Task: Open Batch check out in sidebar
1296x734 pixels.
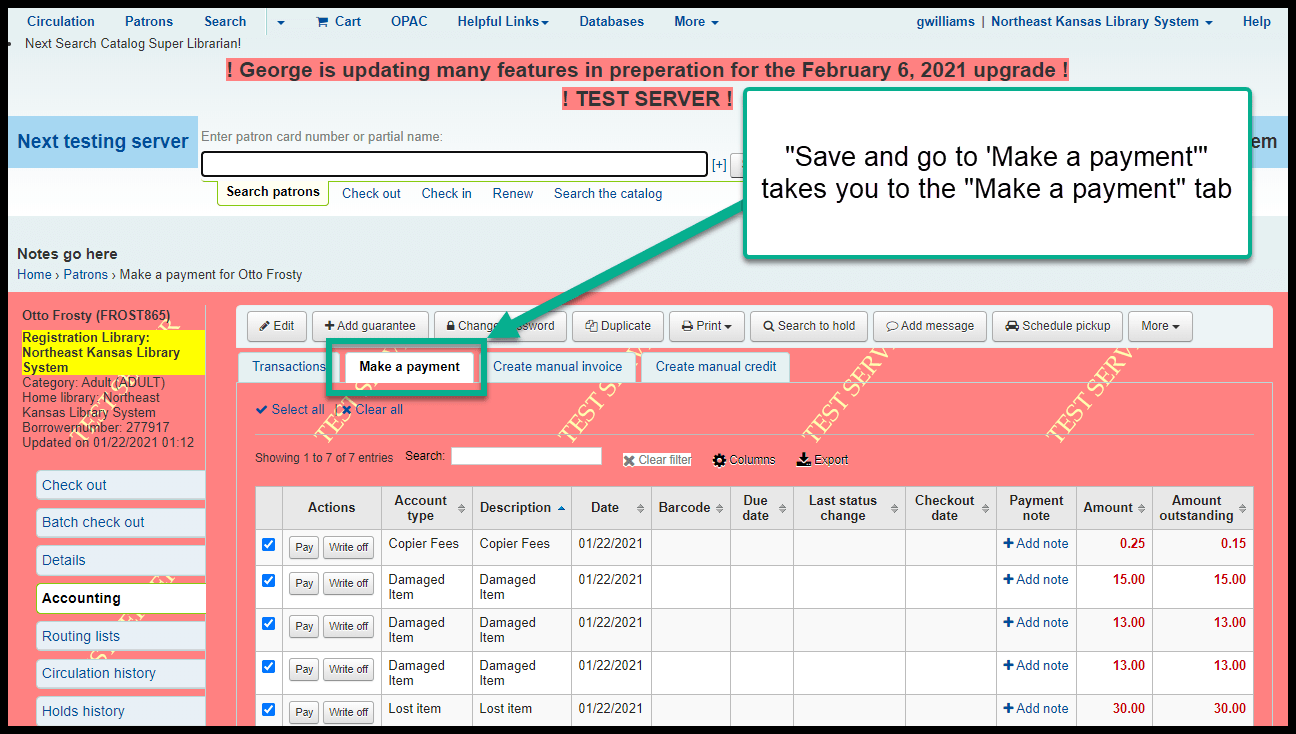Action: 121,522
